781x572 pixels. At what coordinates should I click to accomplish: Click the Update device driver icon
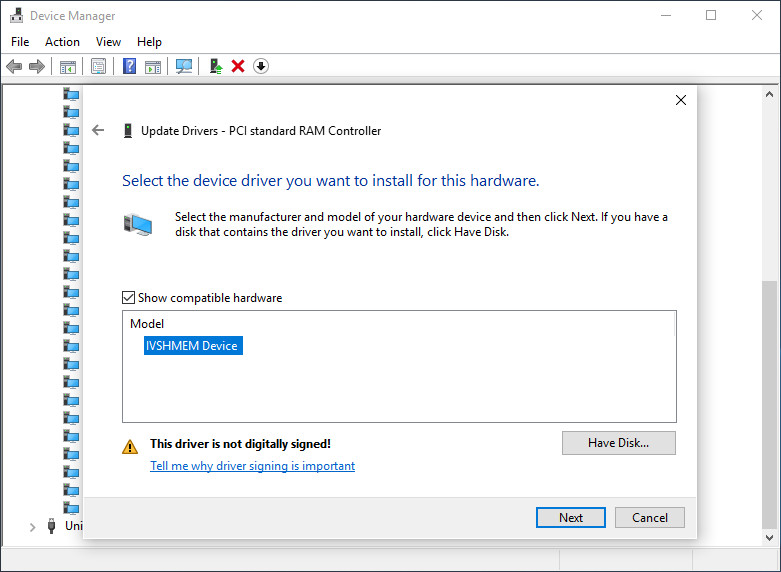tap(215, 66)
